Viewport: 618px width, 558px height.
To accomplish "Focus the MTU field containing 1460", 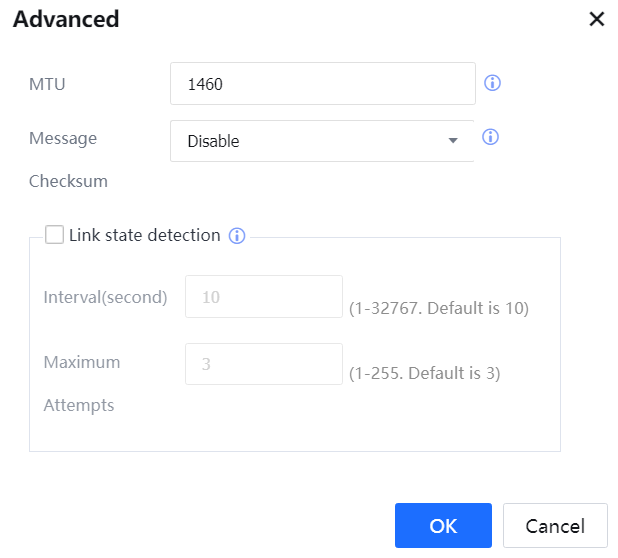I will [322, 84].
